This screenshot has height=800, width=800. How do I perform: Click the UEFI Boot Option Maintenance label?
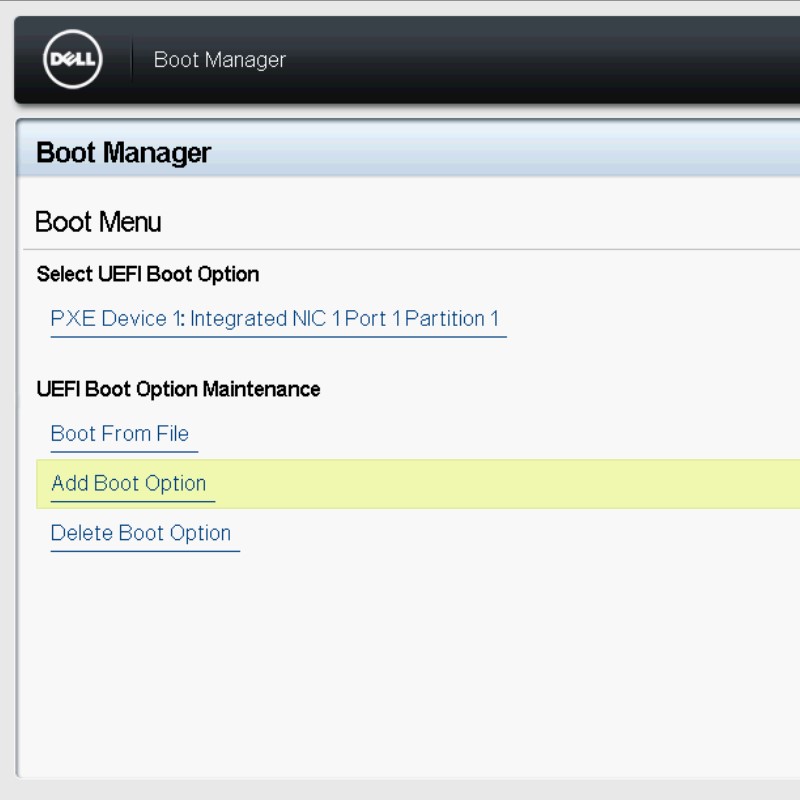coord(178,389)
